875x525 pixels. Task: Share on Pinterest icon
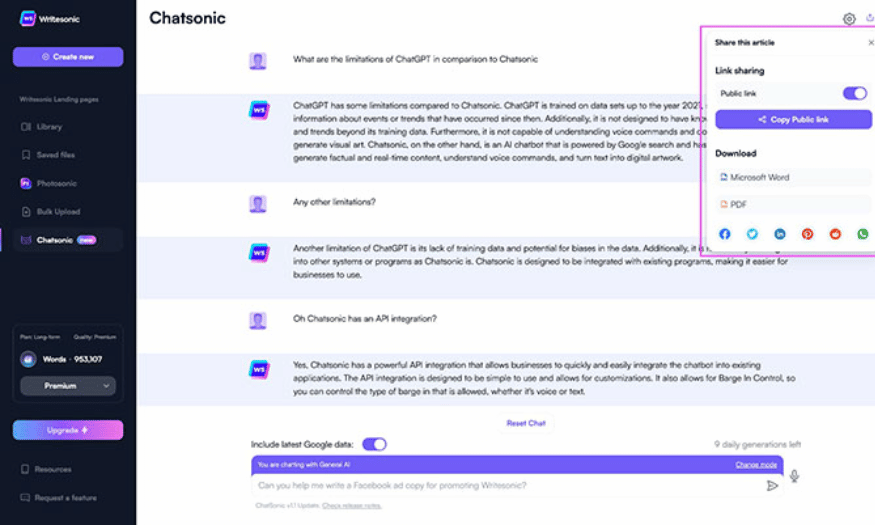pos(807,234)
